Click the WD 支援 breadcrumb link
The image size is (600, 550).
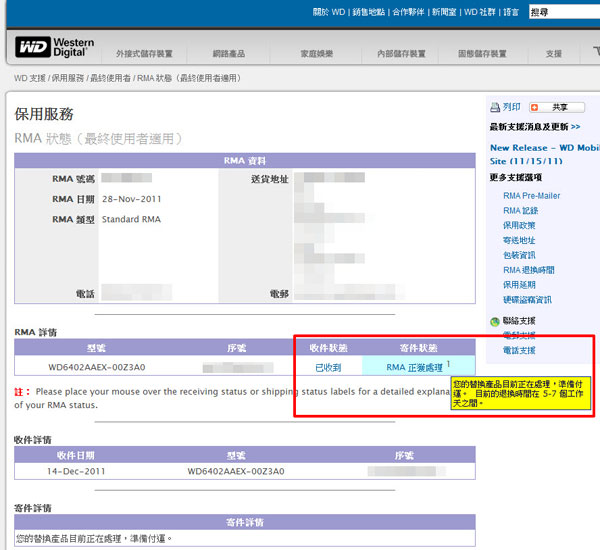pyautogui.click(x=30, y=78)
